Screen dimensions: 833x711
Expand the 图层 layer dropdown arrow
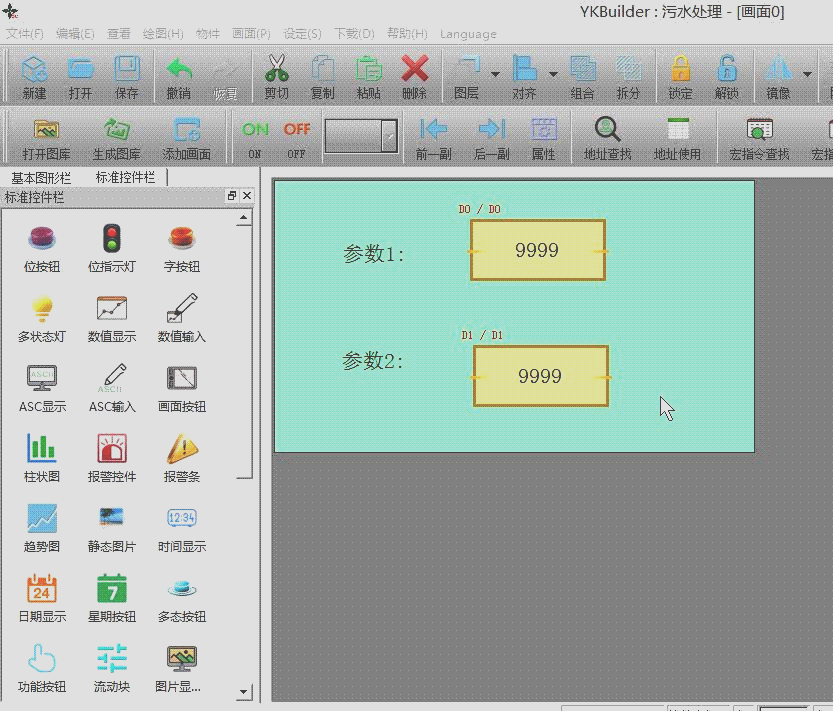(495, 74)
